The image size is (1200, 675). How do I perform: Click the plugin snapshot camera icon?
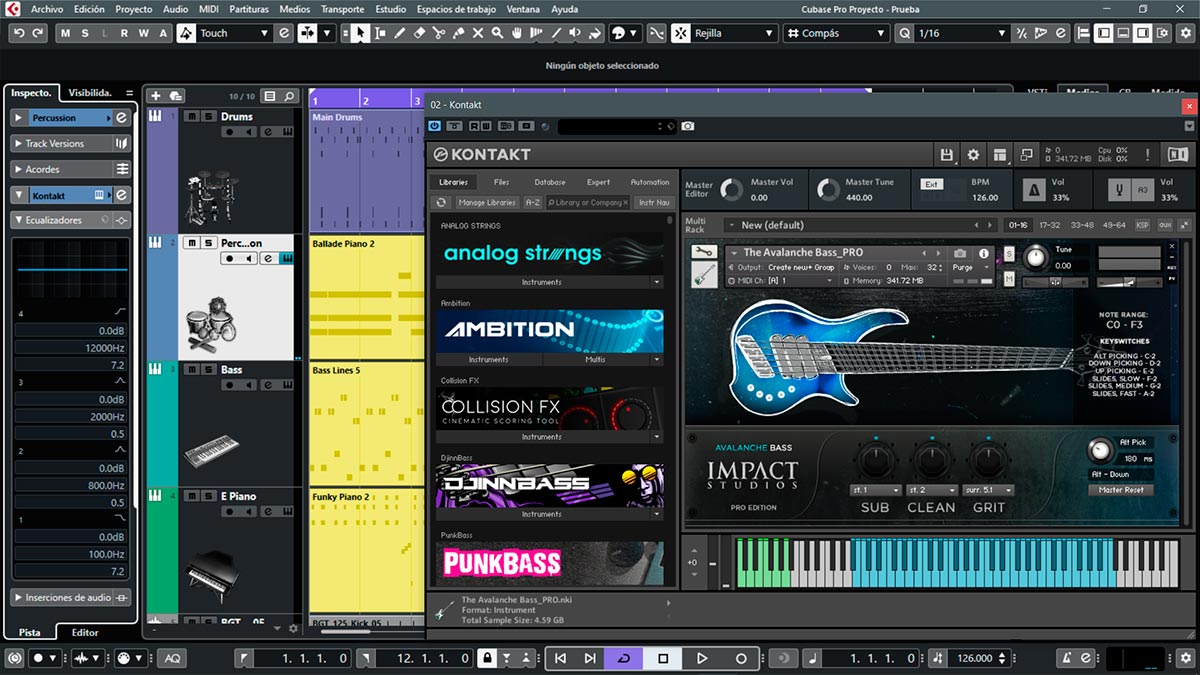click(688, 126)
